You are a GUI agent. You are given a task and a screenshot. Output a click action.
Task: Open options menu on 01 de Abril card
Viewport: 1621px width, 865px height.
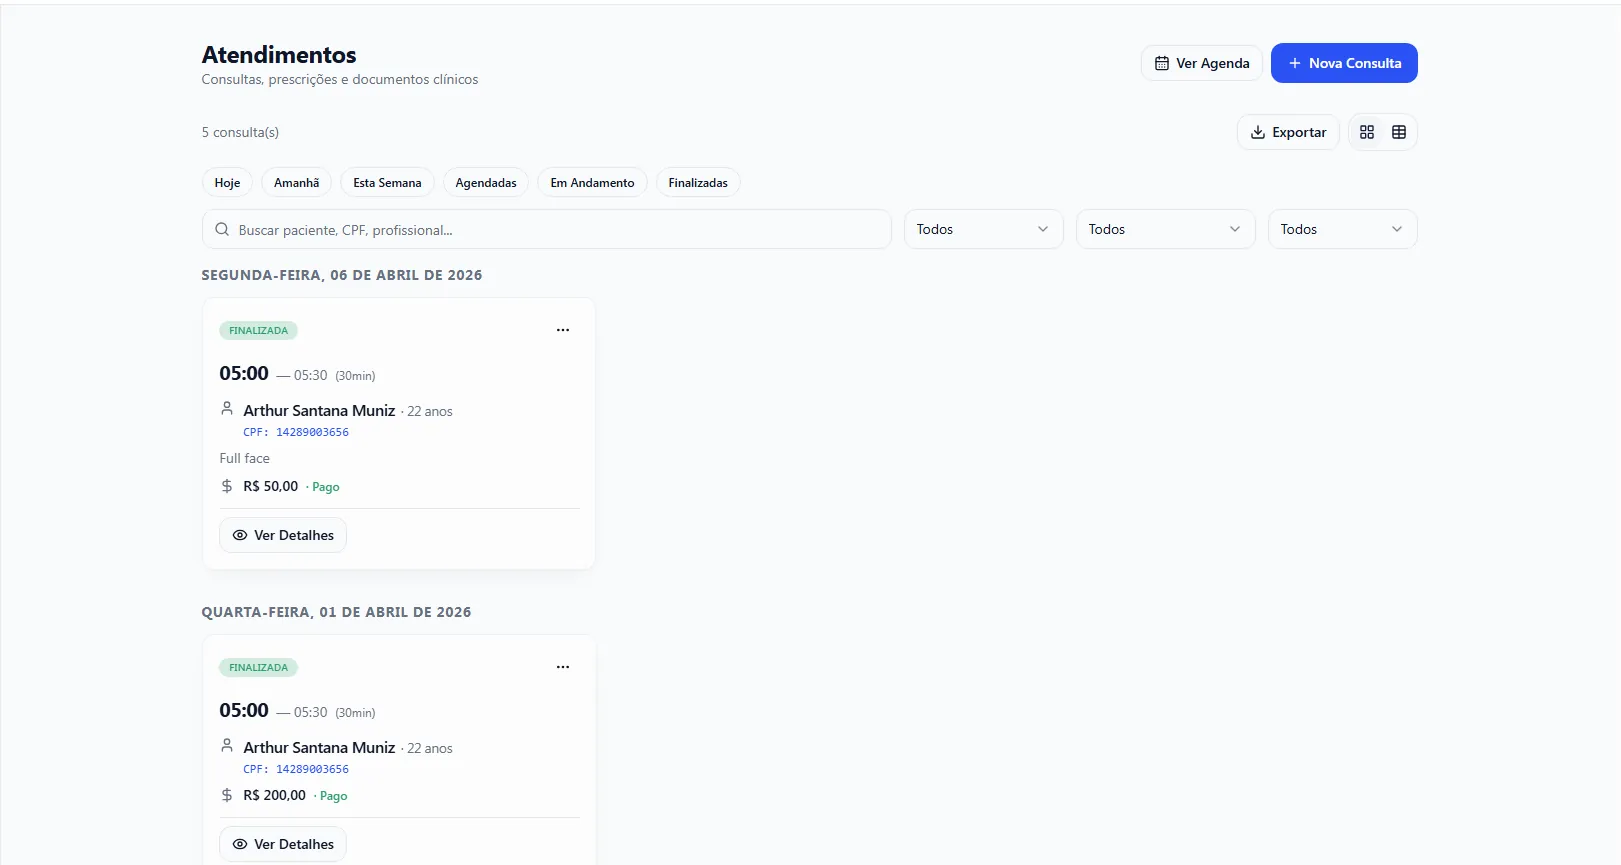pyautogui.click(x=563, y=667)
